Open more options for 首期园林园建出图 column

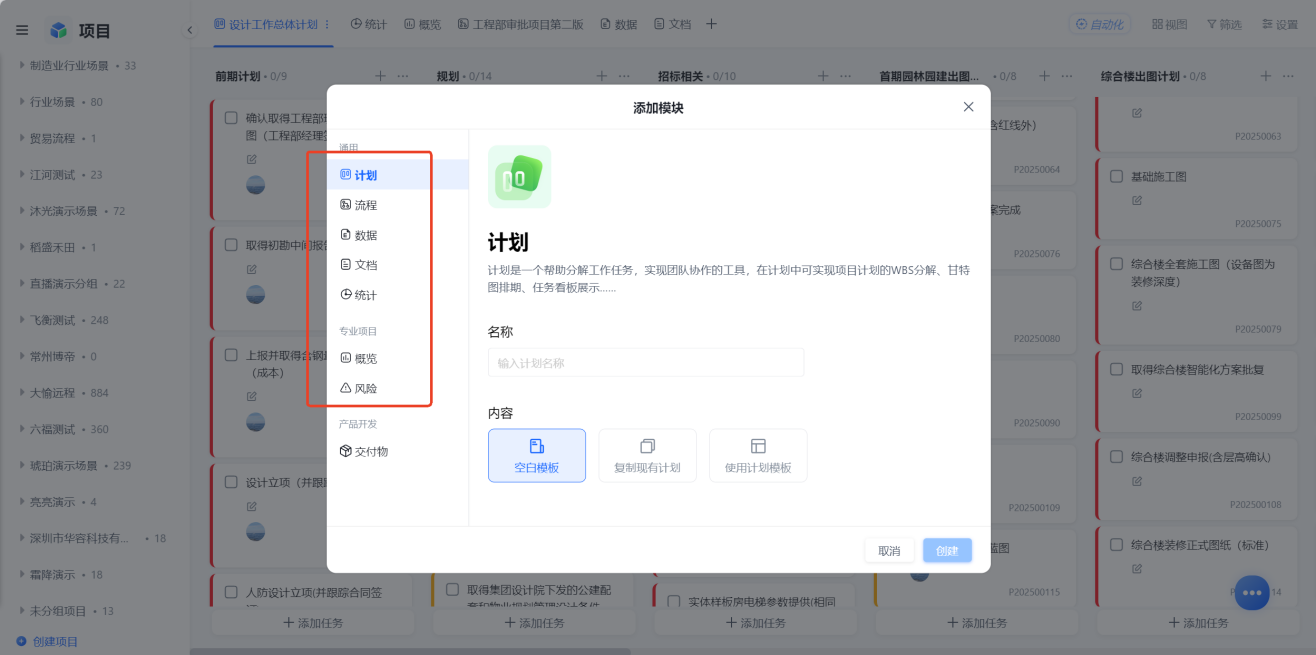1067,76
